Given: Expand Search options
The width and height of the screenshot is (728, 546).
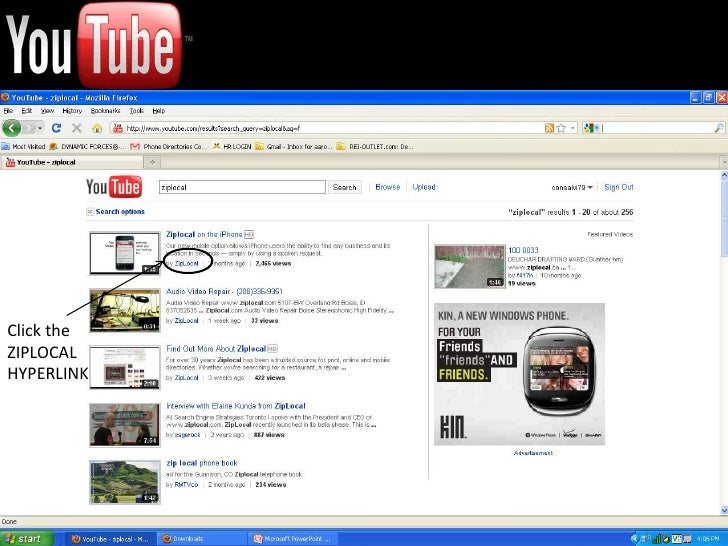Looking at the screenshot, I should (116, 212).
